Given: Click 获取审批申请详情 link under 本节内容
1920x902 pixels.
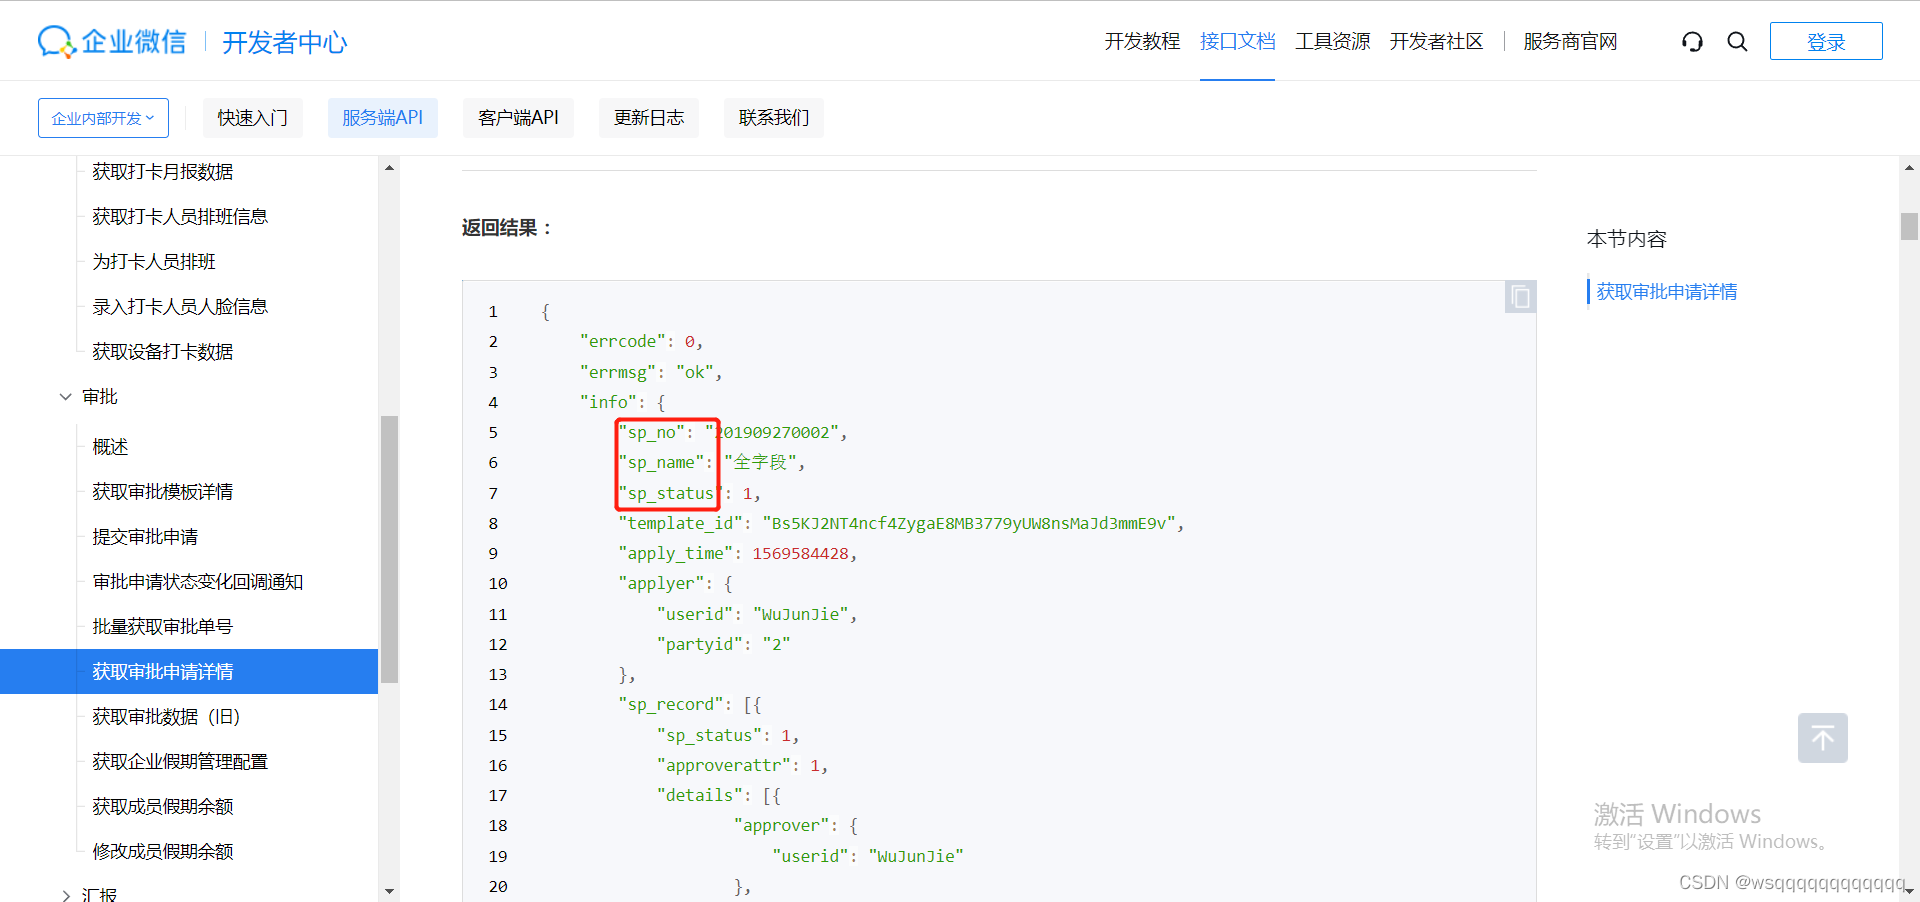Looking at the screenshot, I should click(x=1667, y=292).
